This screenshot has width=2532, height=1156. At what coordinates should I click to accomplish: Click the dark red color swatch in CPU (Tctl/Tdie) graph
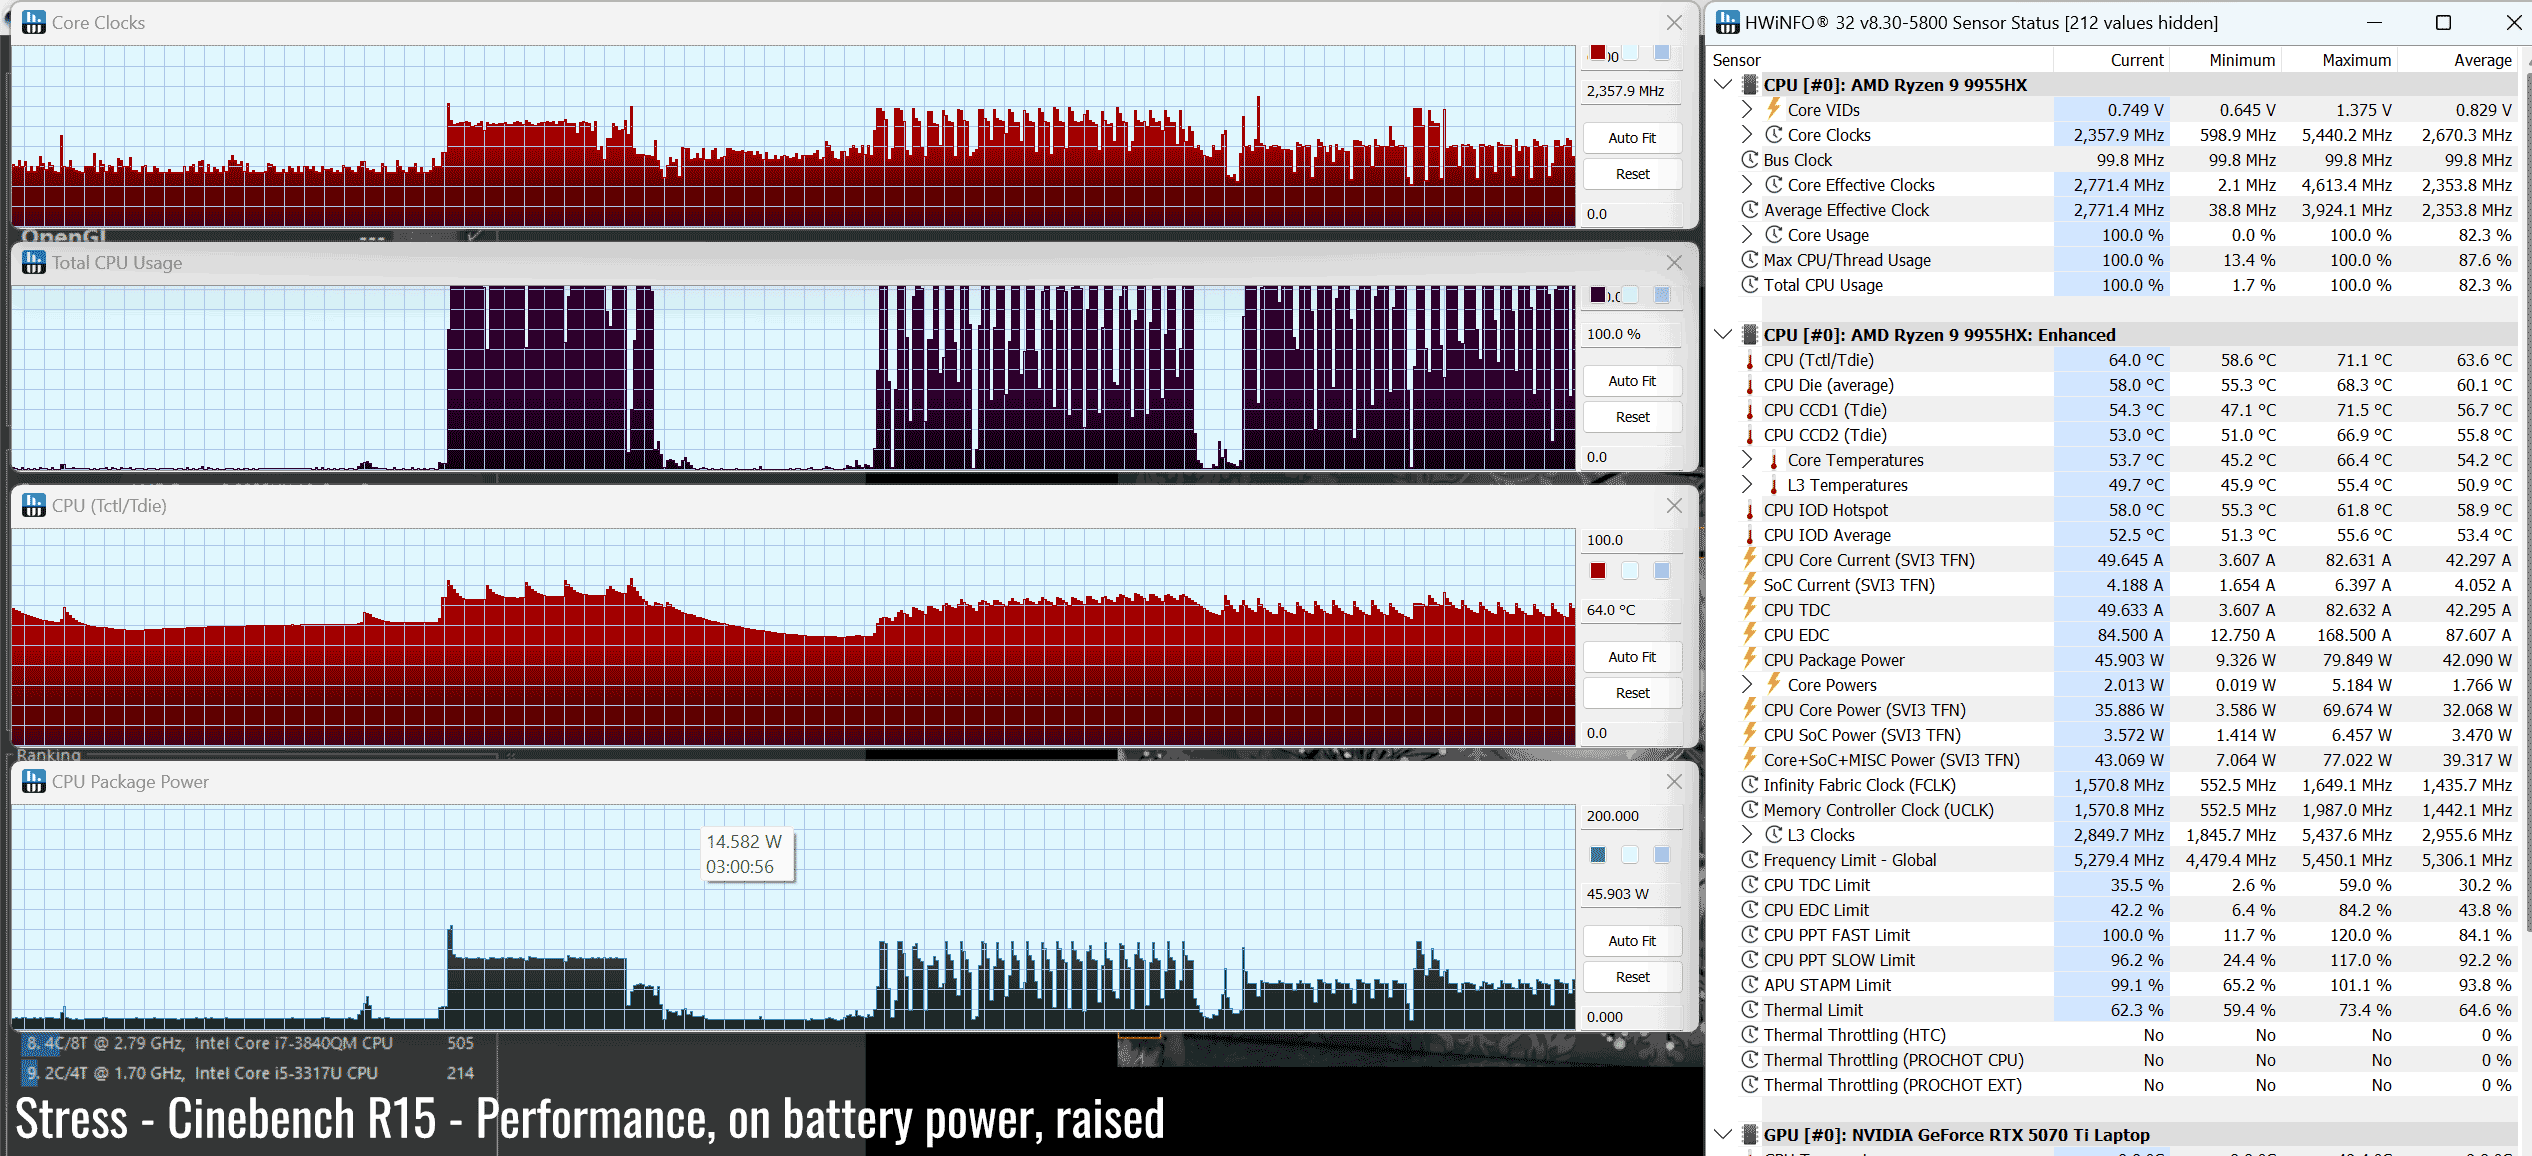1598,571
